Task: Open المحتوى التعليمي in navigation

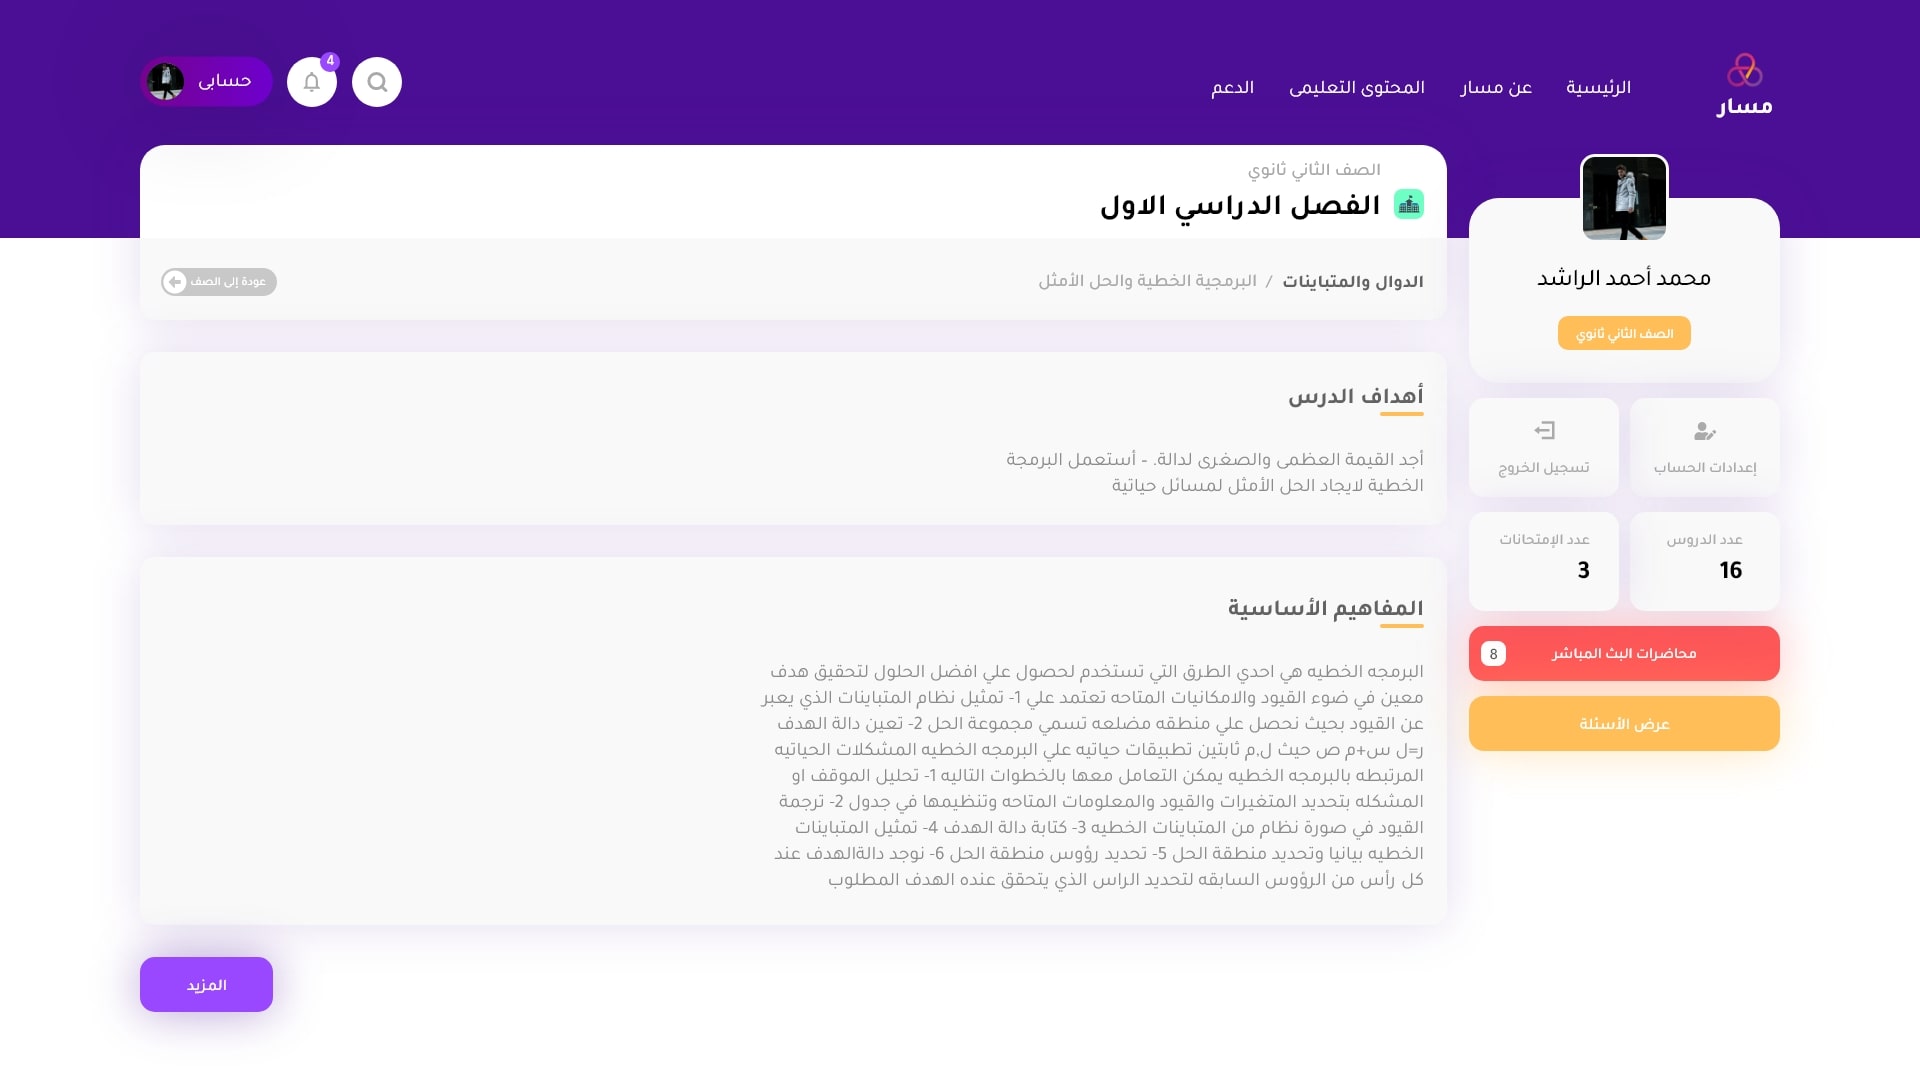Action: point(1357,88)
